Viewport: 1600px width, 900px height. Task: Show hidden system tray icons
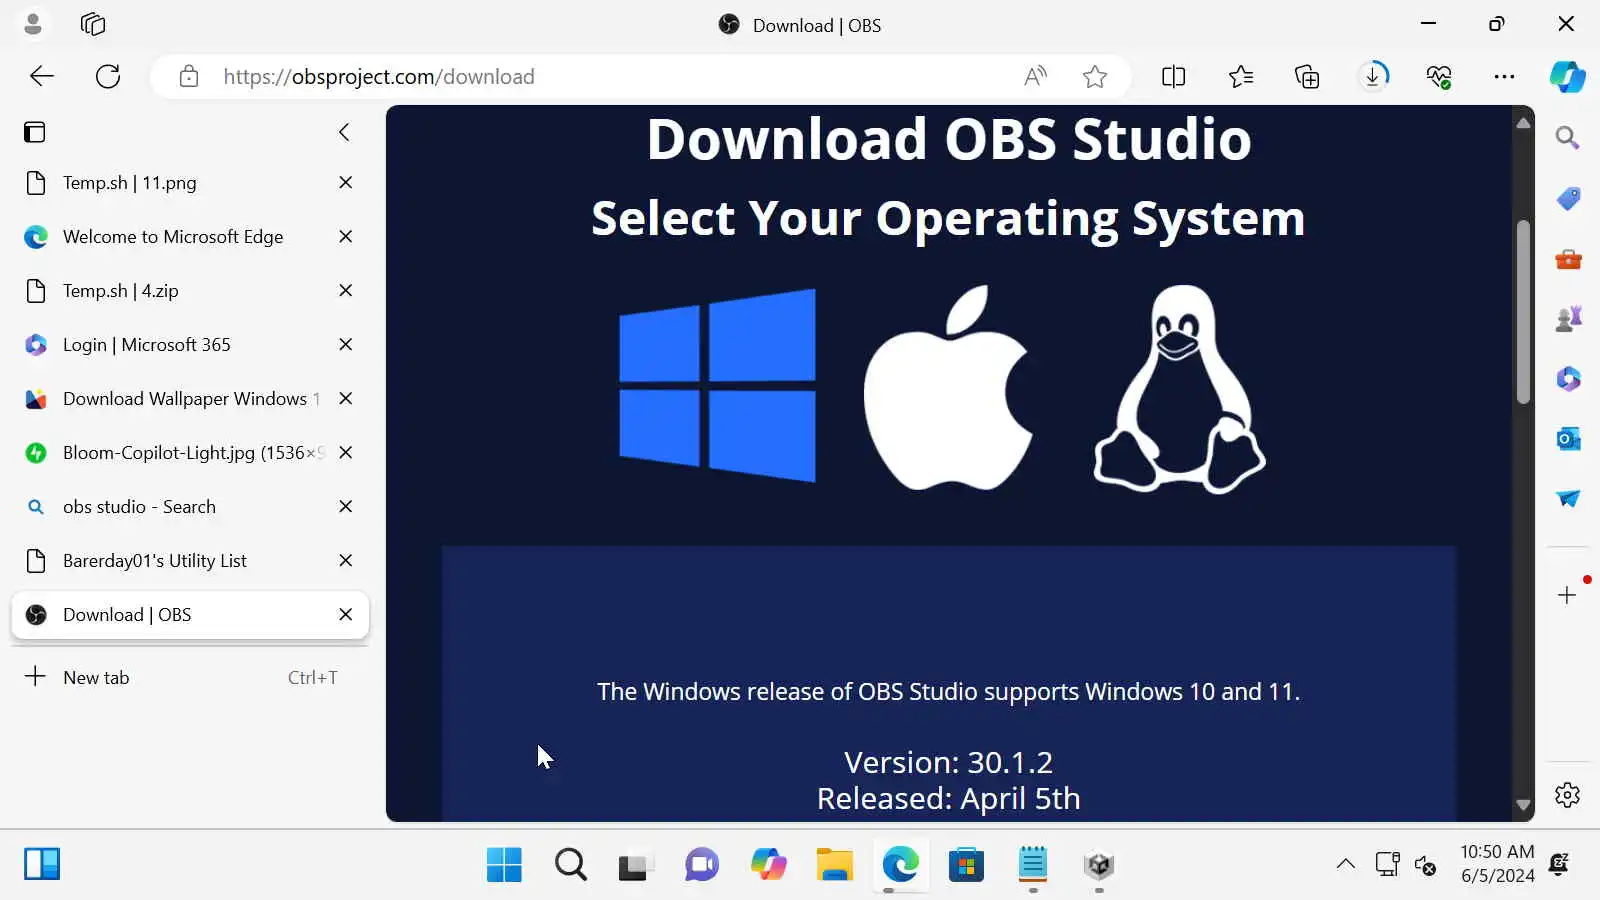coord(1346,864)
